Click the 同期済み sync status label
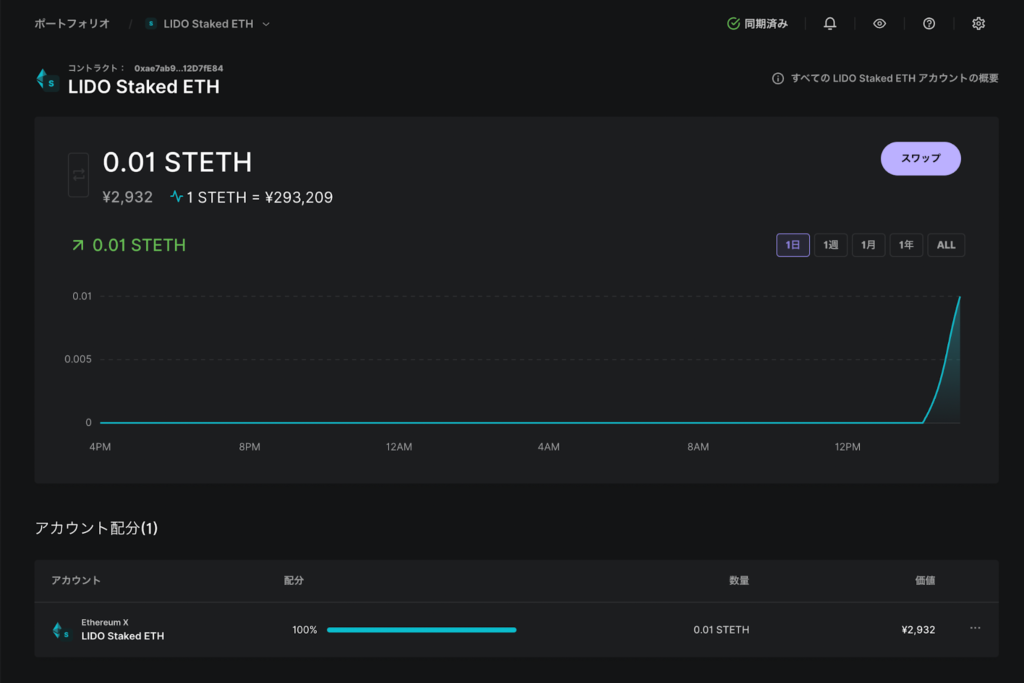1024x683 pixels. (x=766, y=24)
